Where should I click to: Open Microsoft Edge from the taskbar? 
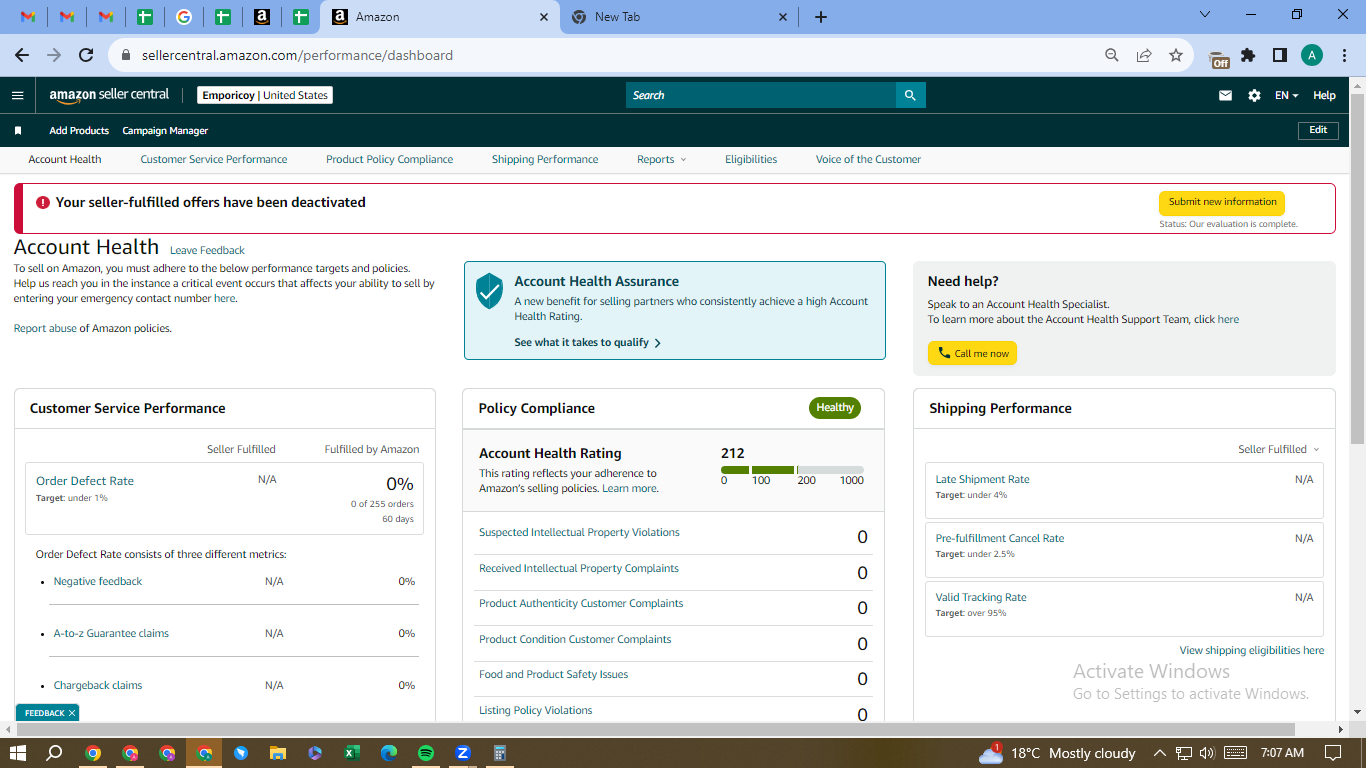click(x=389, y=753)
